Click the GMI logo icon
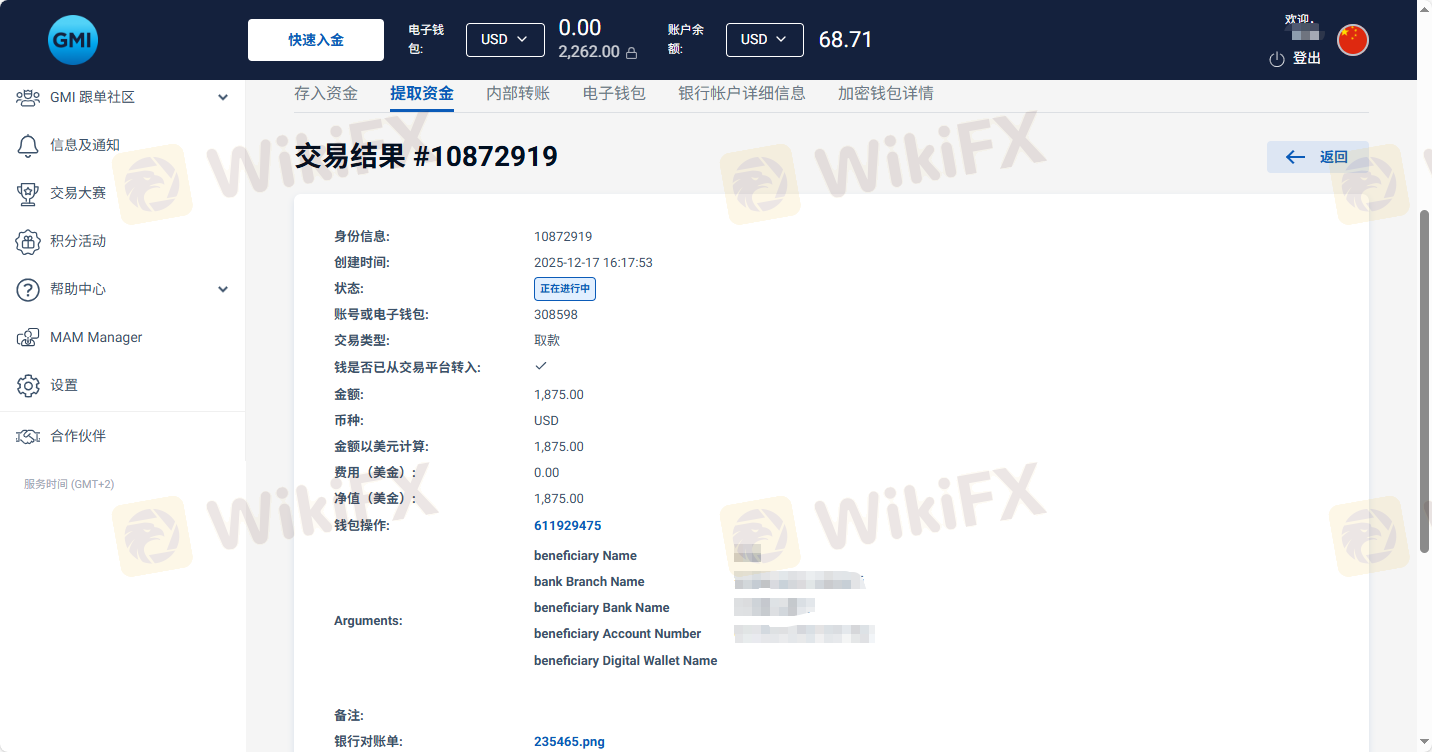 click(72, 40)
